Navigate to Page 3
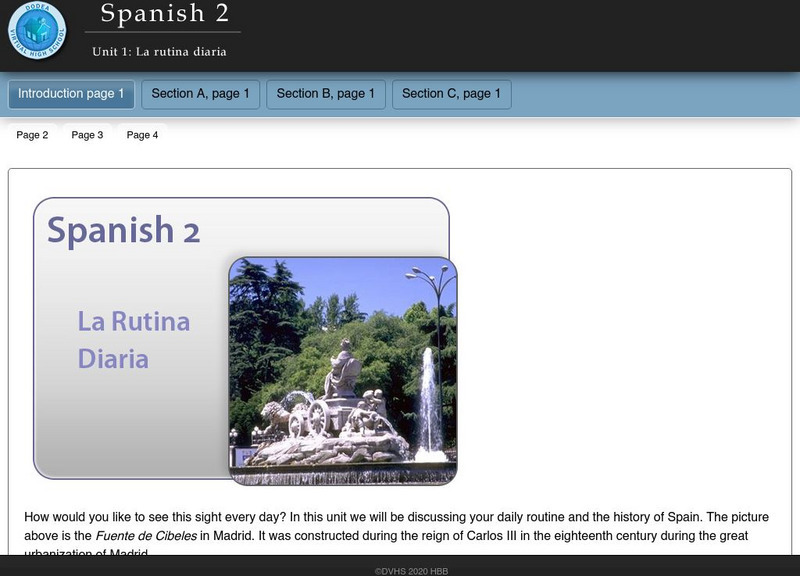 (x=87, y=135)
